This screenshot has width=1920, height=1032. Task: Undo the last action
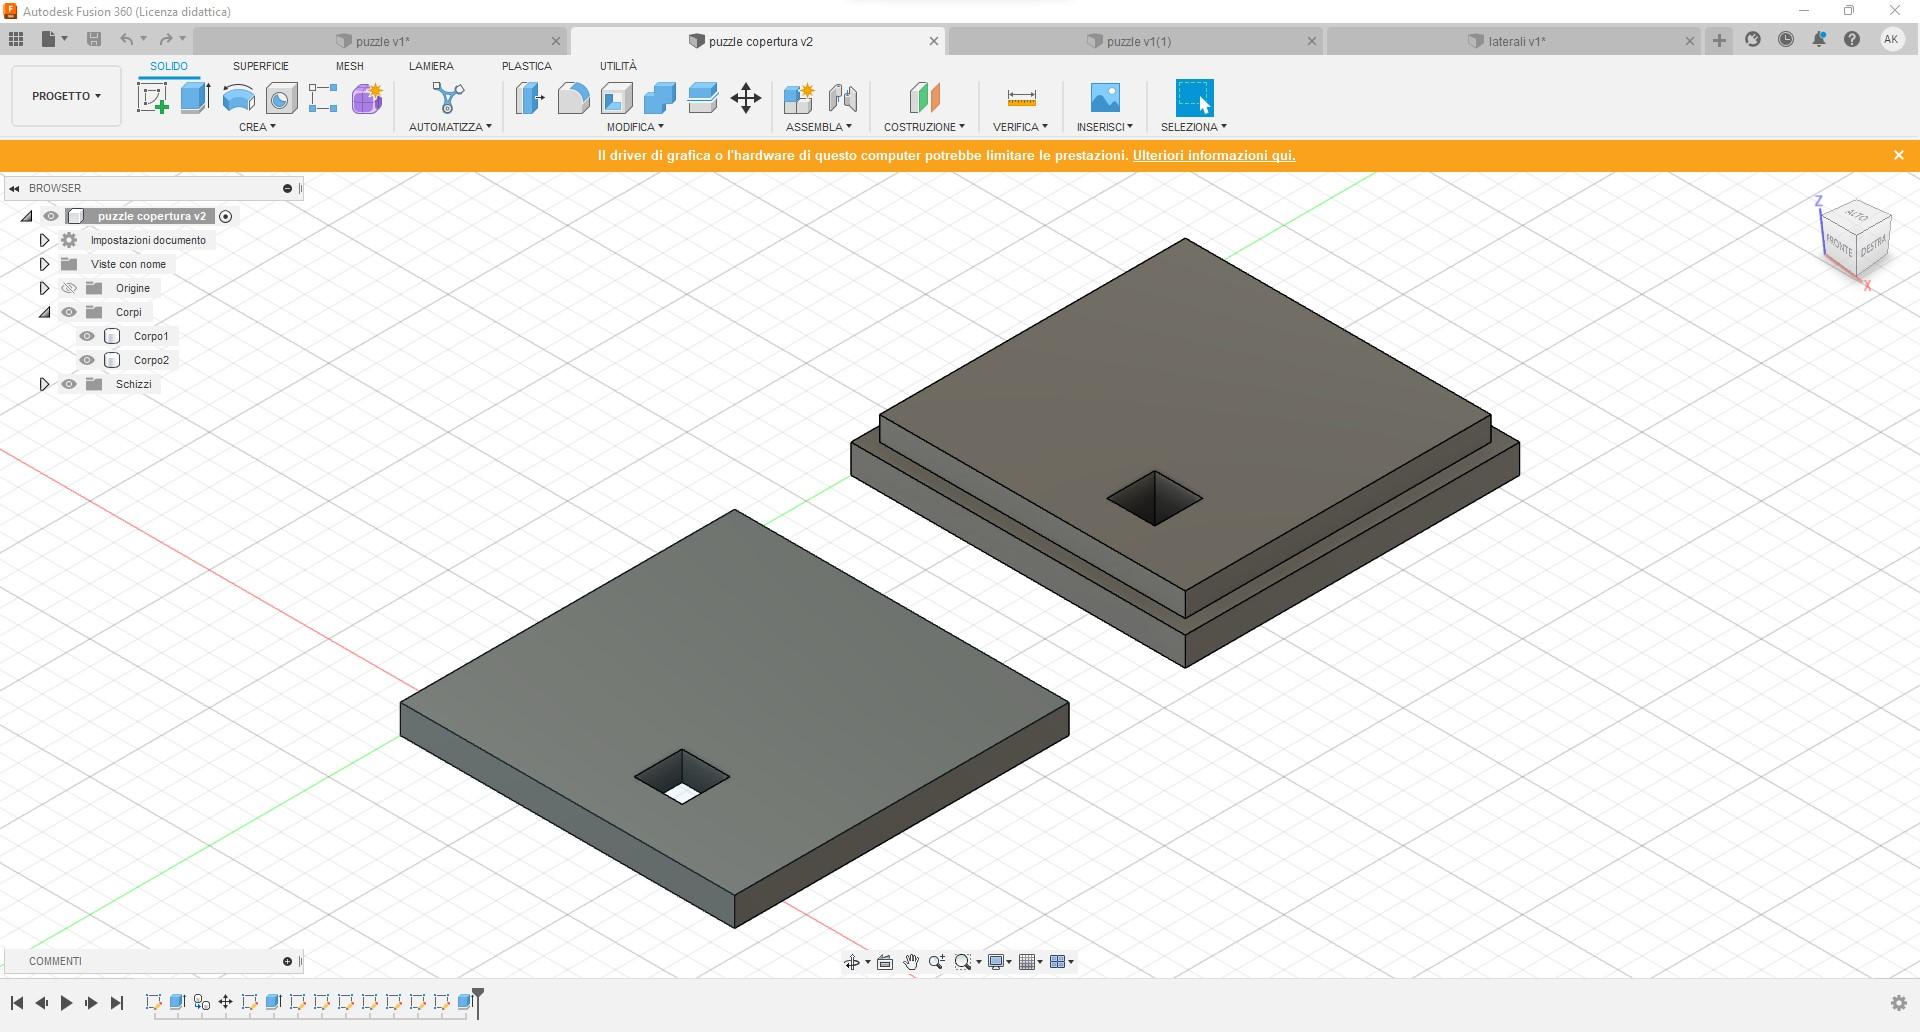click(x=126, y=39)
